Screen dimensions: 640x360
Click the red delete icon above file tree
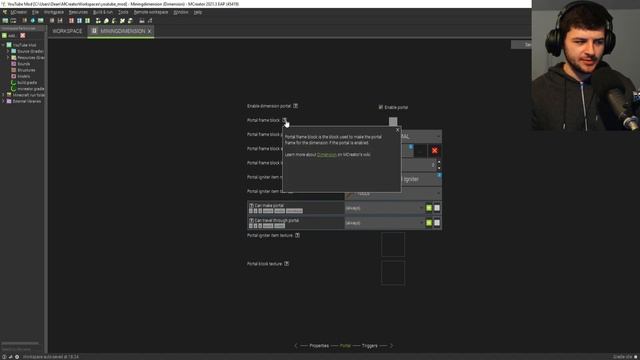click(x=23, y=36)
